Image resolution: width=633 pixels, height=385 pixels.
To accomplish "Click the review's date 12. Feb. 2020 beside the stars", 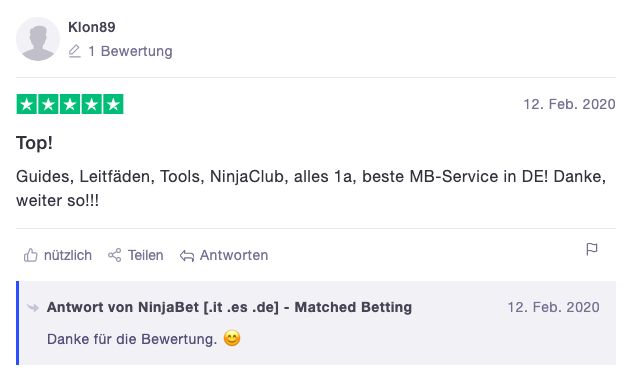I will (570, 104).
